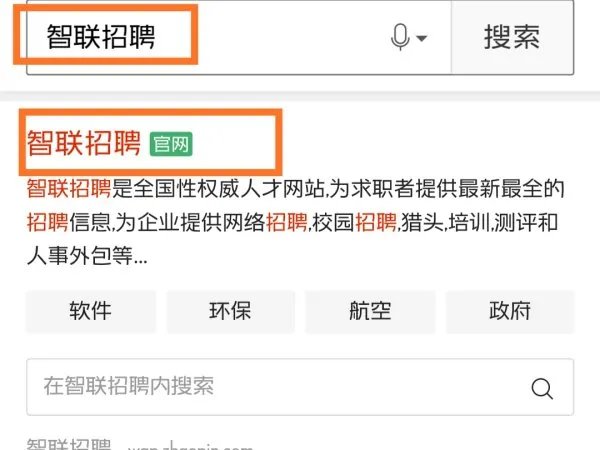Screen dimensions: 600x450
Task: Click the result description starting 智联招聘是全国性
Action: (295, 222)
